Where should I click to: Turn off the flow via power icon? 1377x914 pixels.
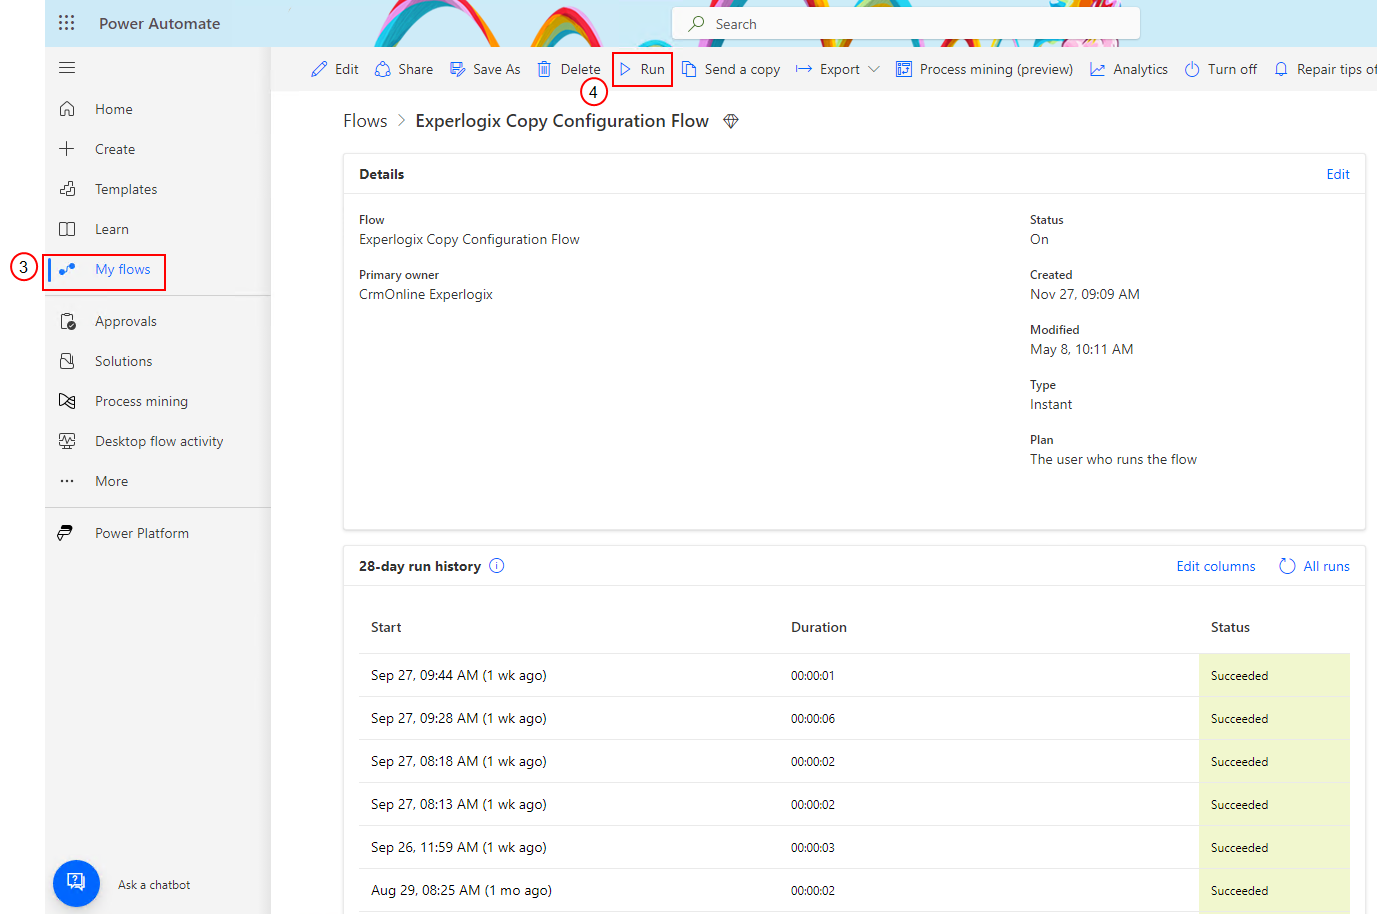[x=1192, y=69]
